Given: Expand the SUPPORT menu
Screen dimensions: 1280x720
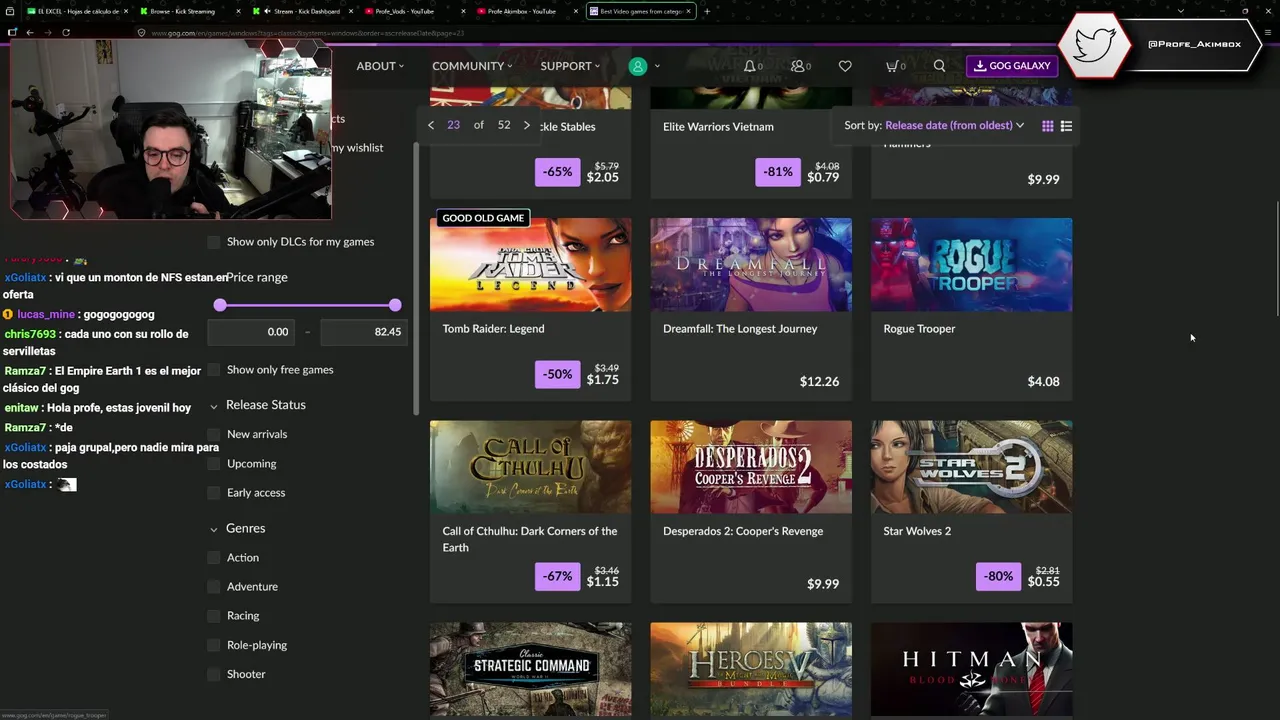Looking at the screenshot, I should point(570,66).
